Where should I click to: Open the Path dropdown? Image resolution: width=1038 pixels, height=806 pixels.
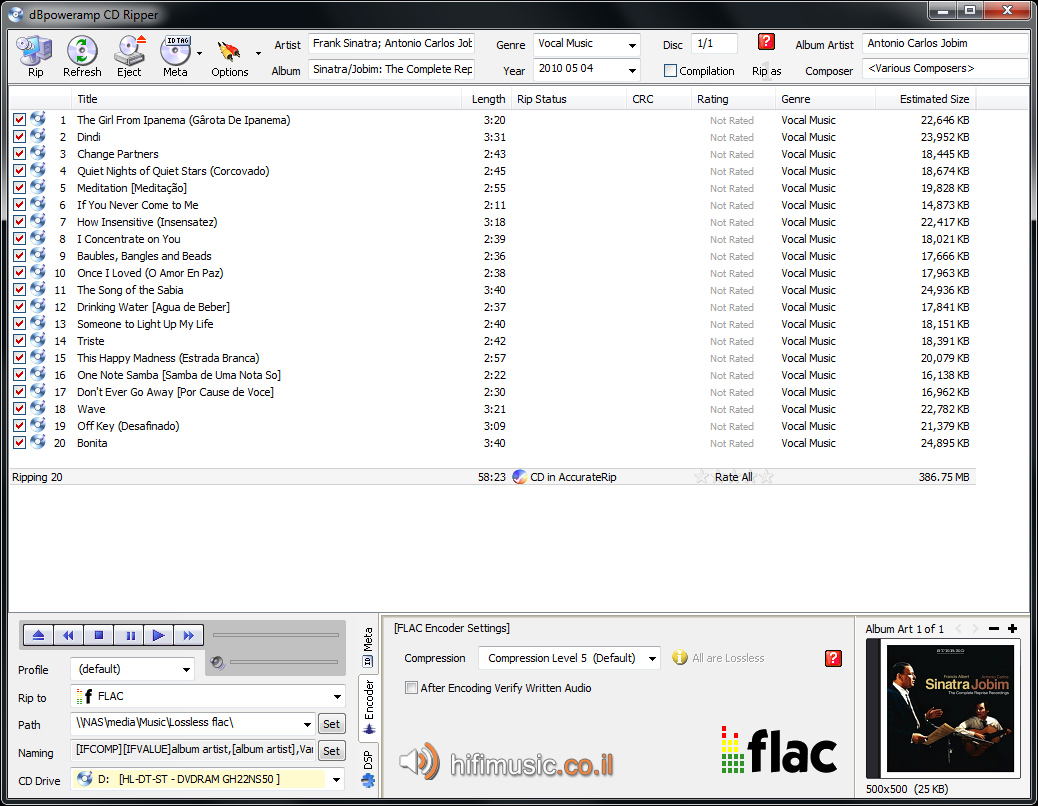click(307, 723)
